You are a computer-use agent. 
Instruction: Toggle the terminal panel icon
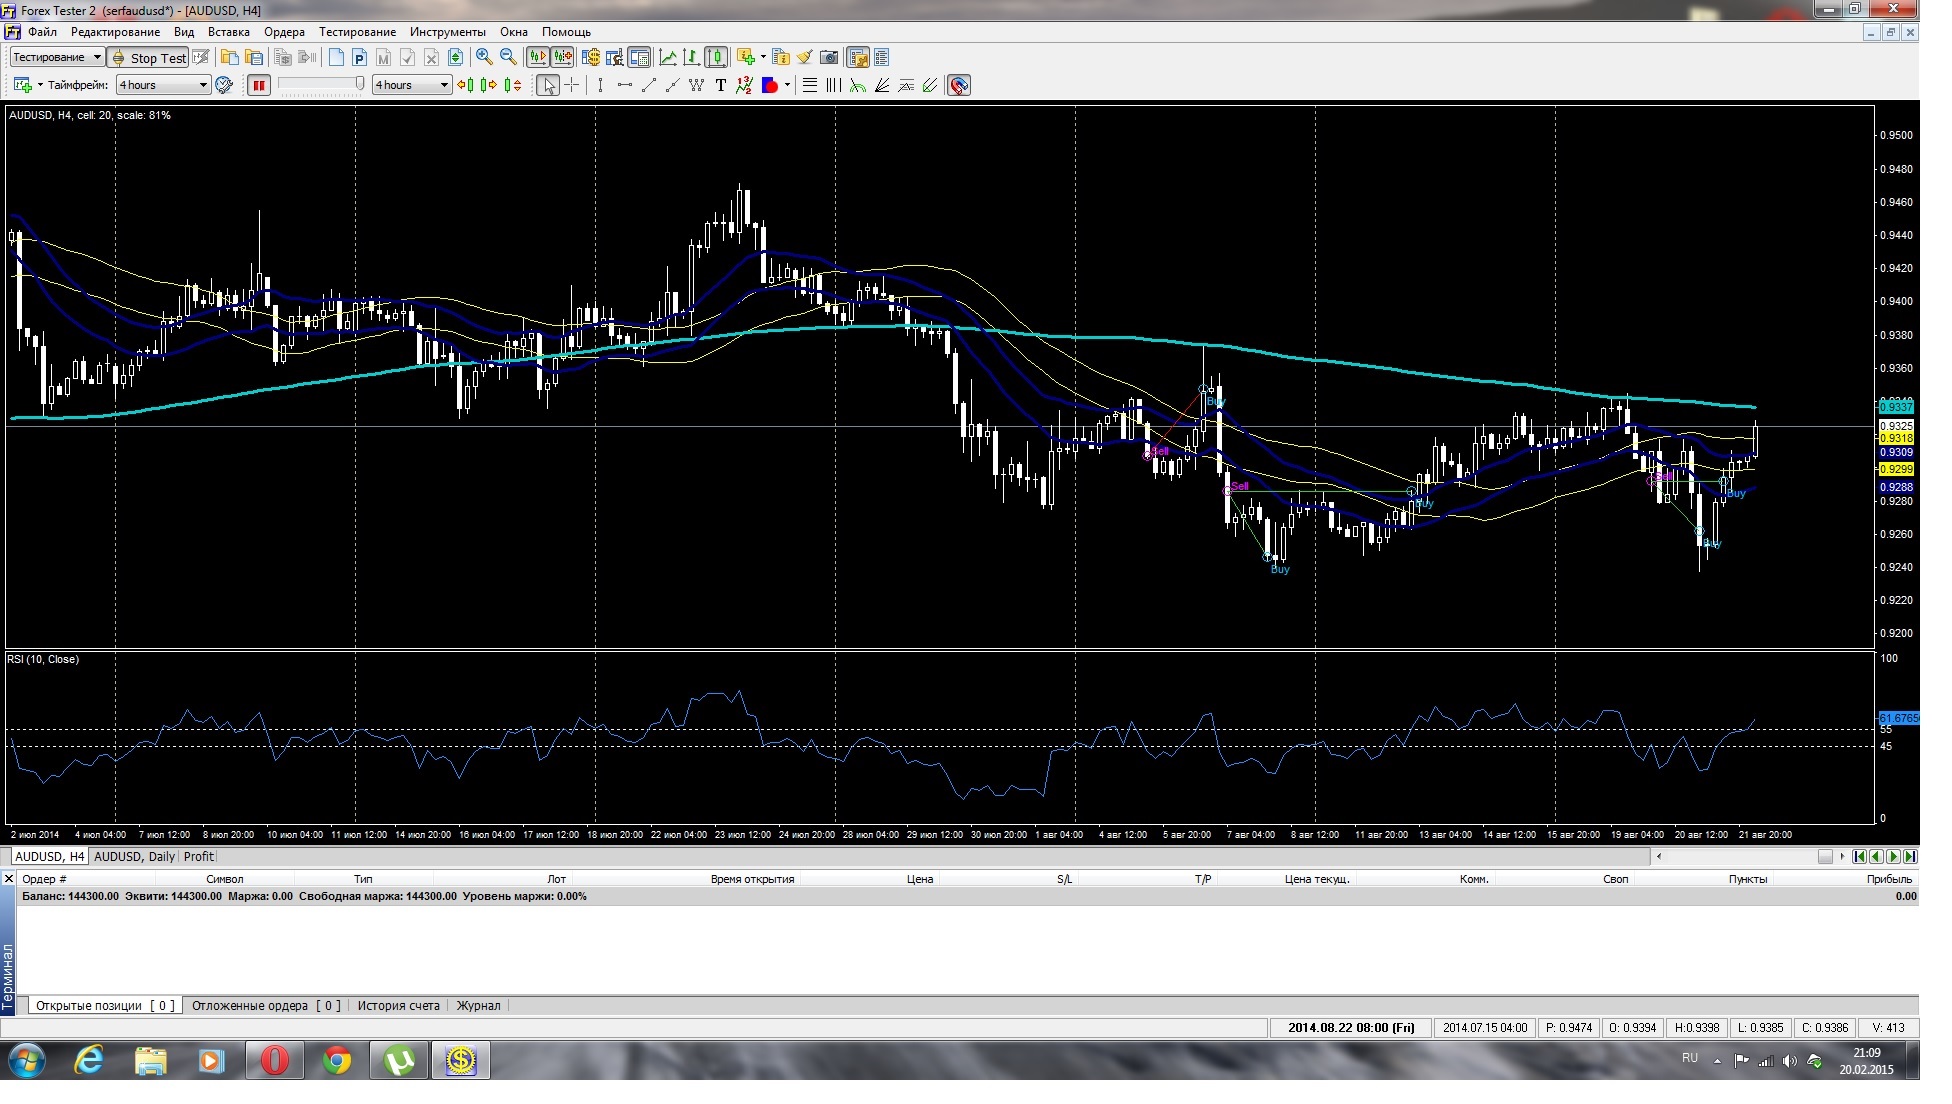pos(638,57)
